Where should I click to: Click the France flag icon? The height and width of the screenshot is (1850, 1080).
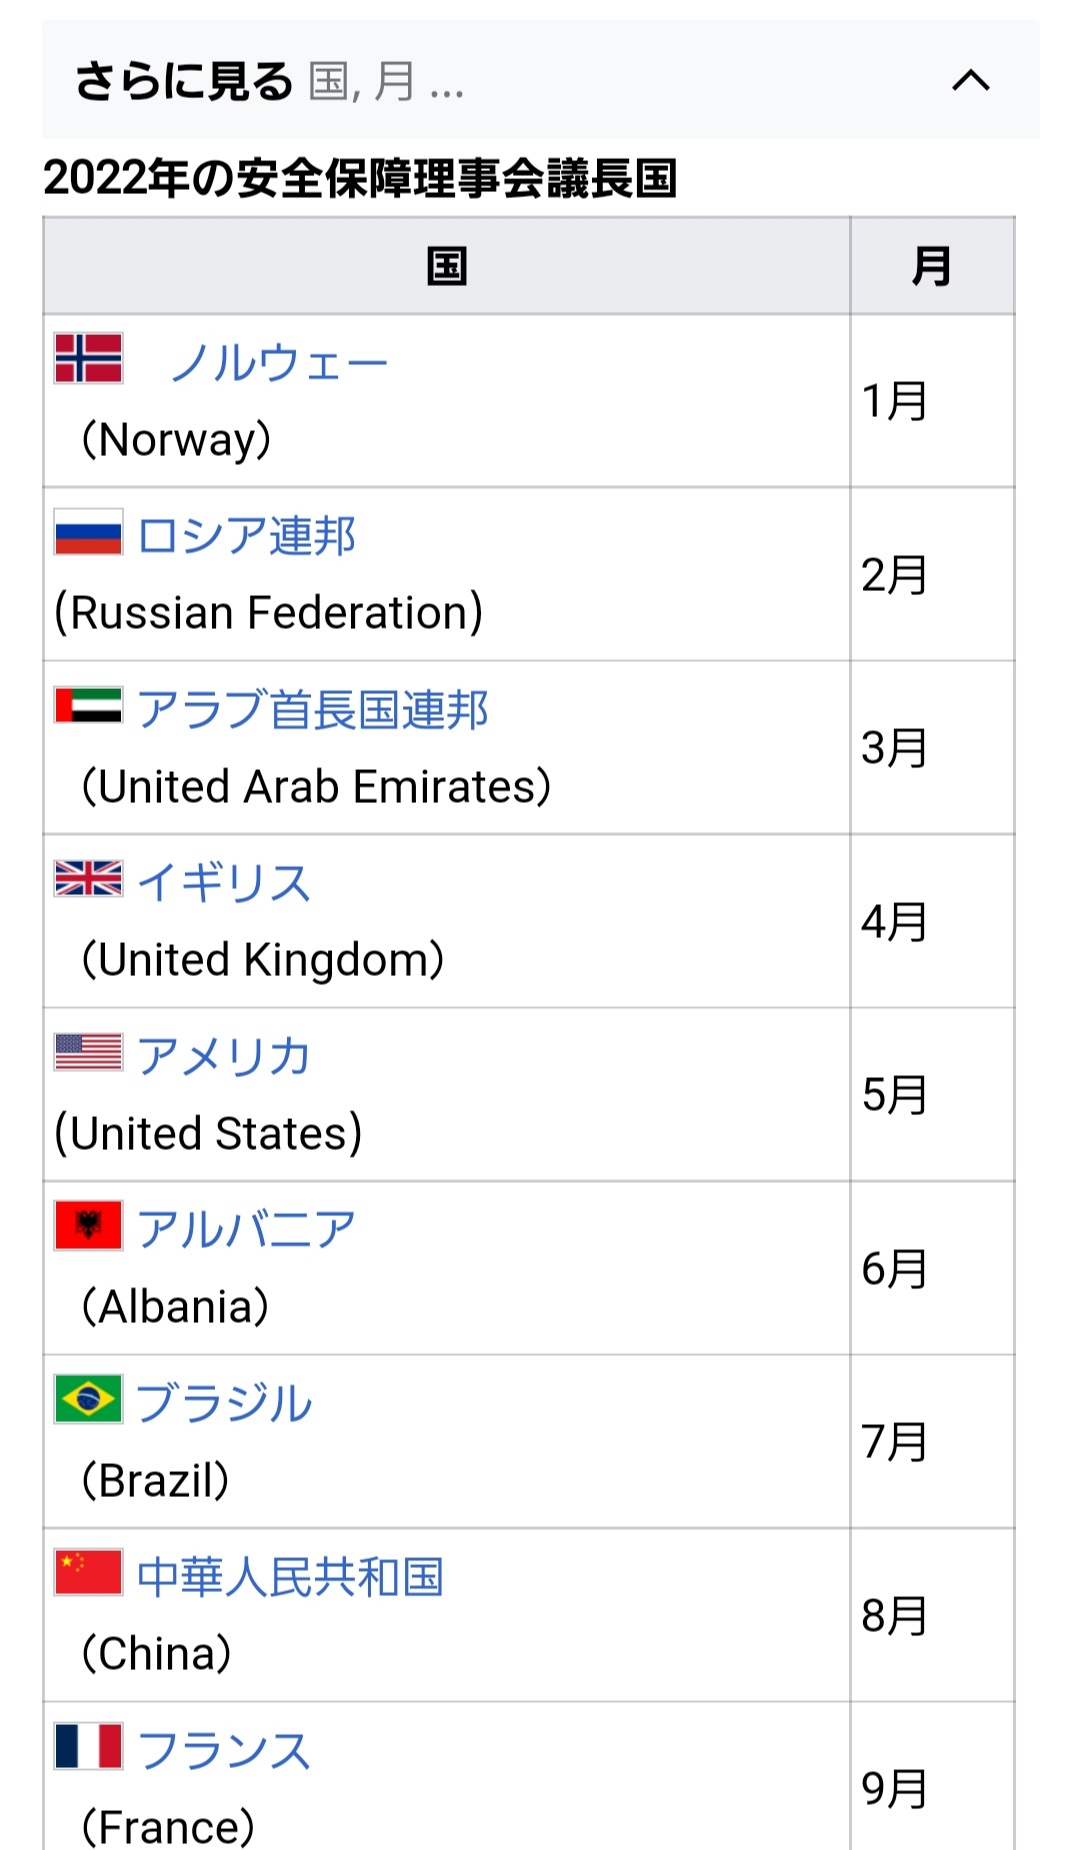89,1746
